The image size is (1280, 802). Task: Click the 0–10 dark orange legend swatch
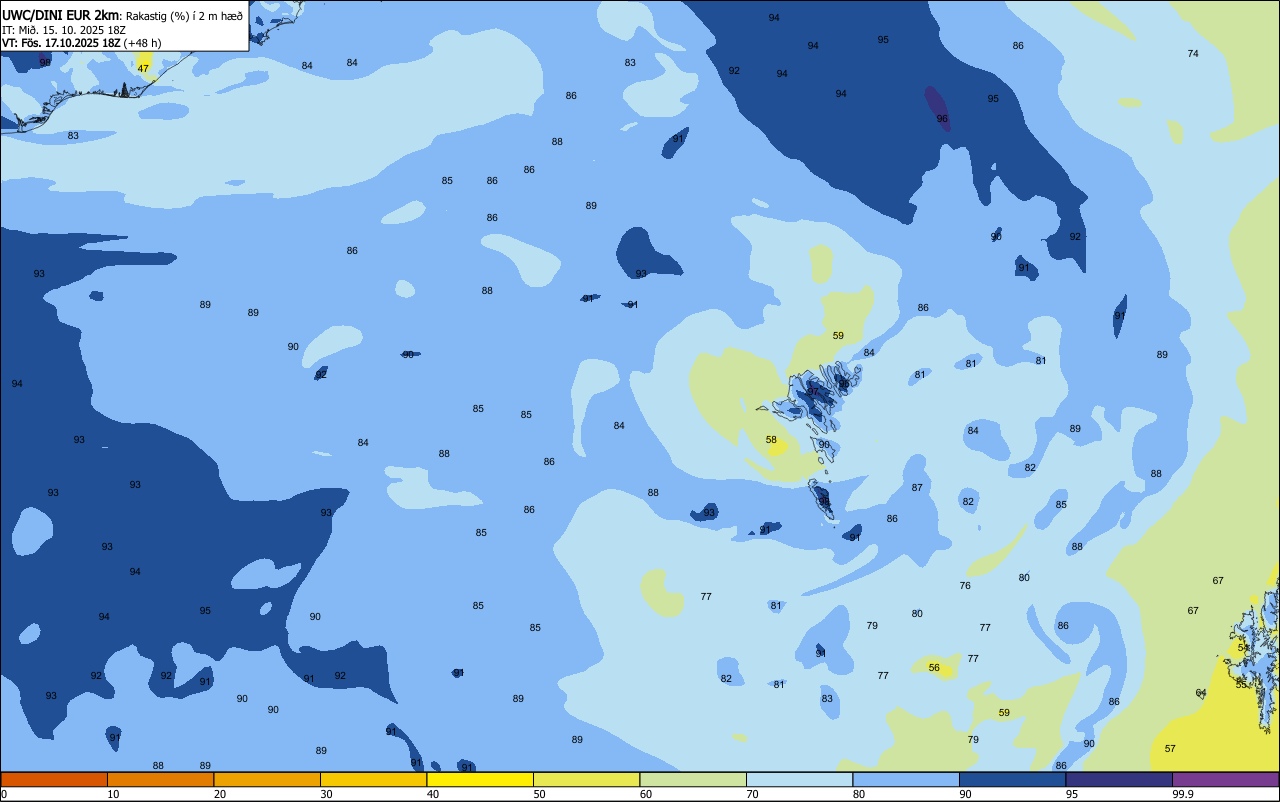click(54, 779)
